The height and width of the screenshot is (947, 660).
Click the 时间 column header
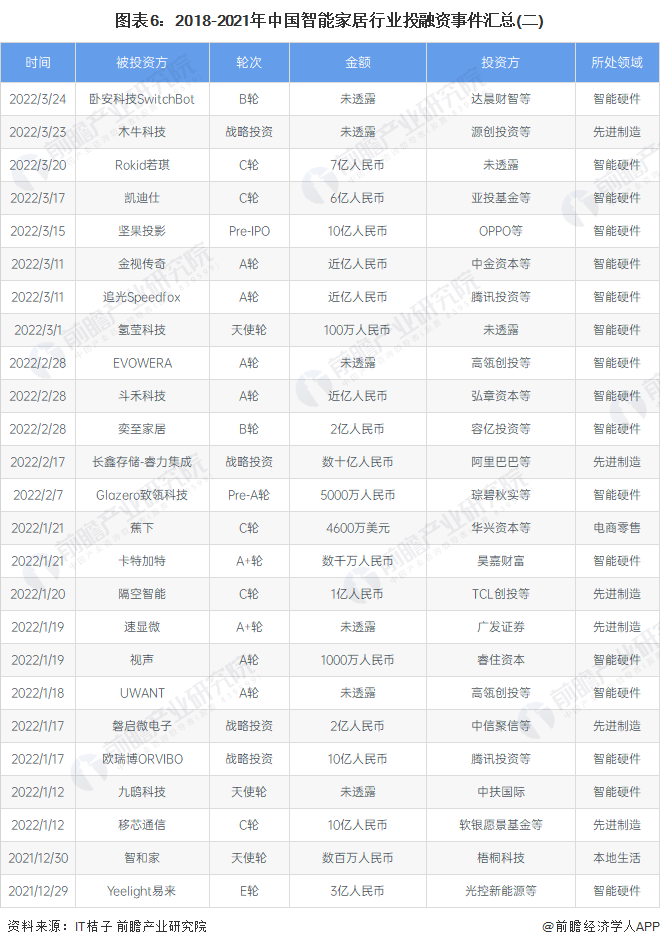(x=38, y=62)
